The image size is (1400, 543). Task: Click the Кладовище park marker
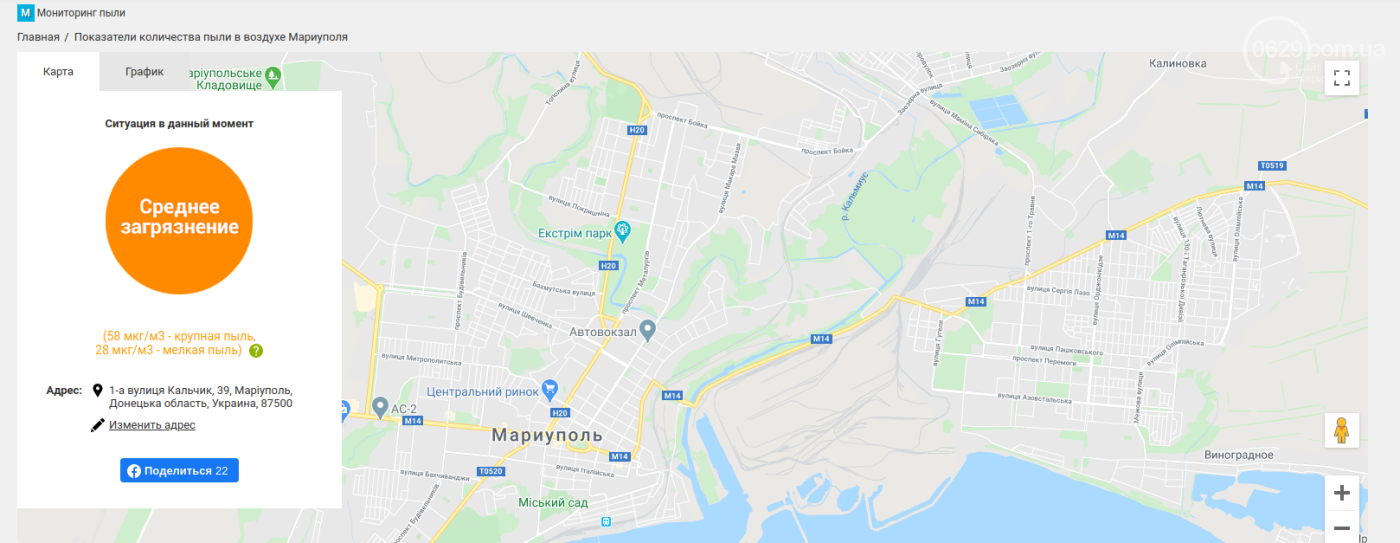click(274, 76)
